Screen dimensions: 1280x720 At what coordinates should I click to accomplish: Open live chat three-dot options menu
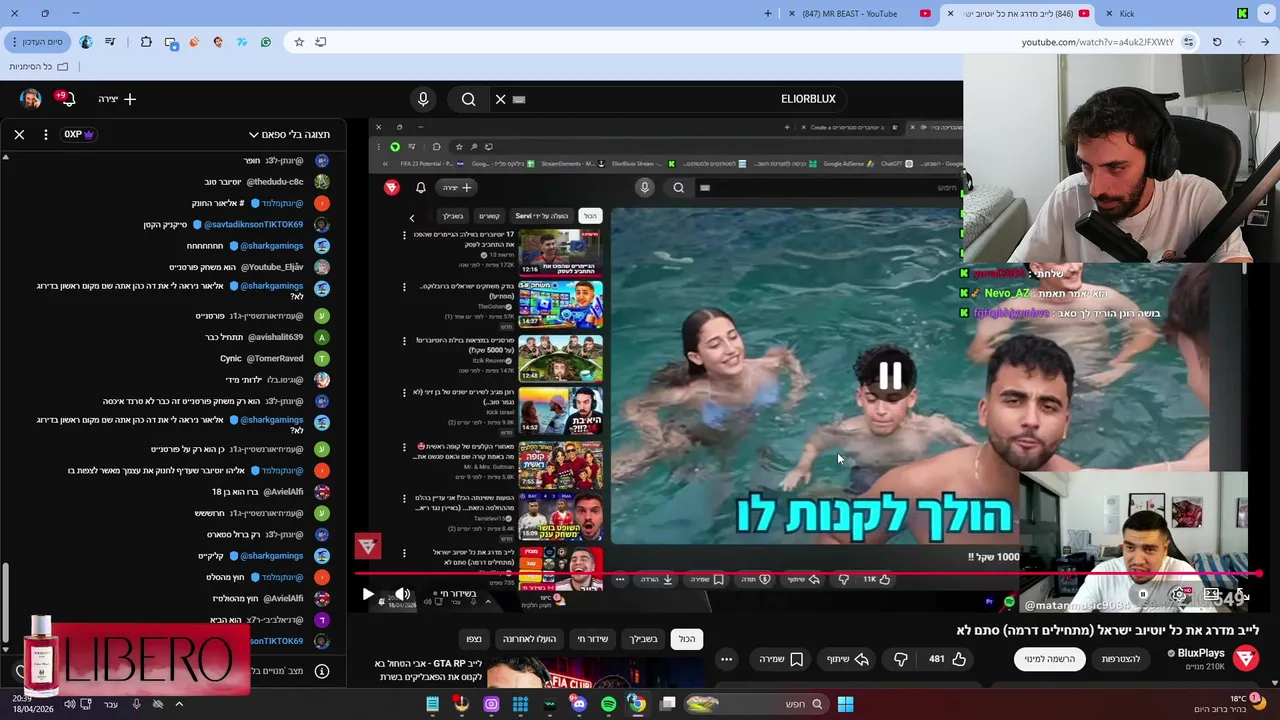[45, 134]
